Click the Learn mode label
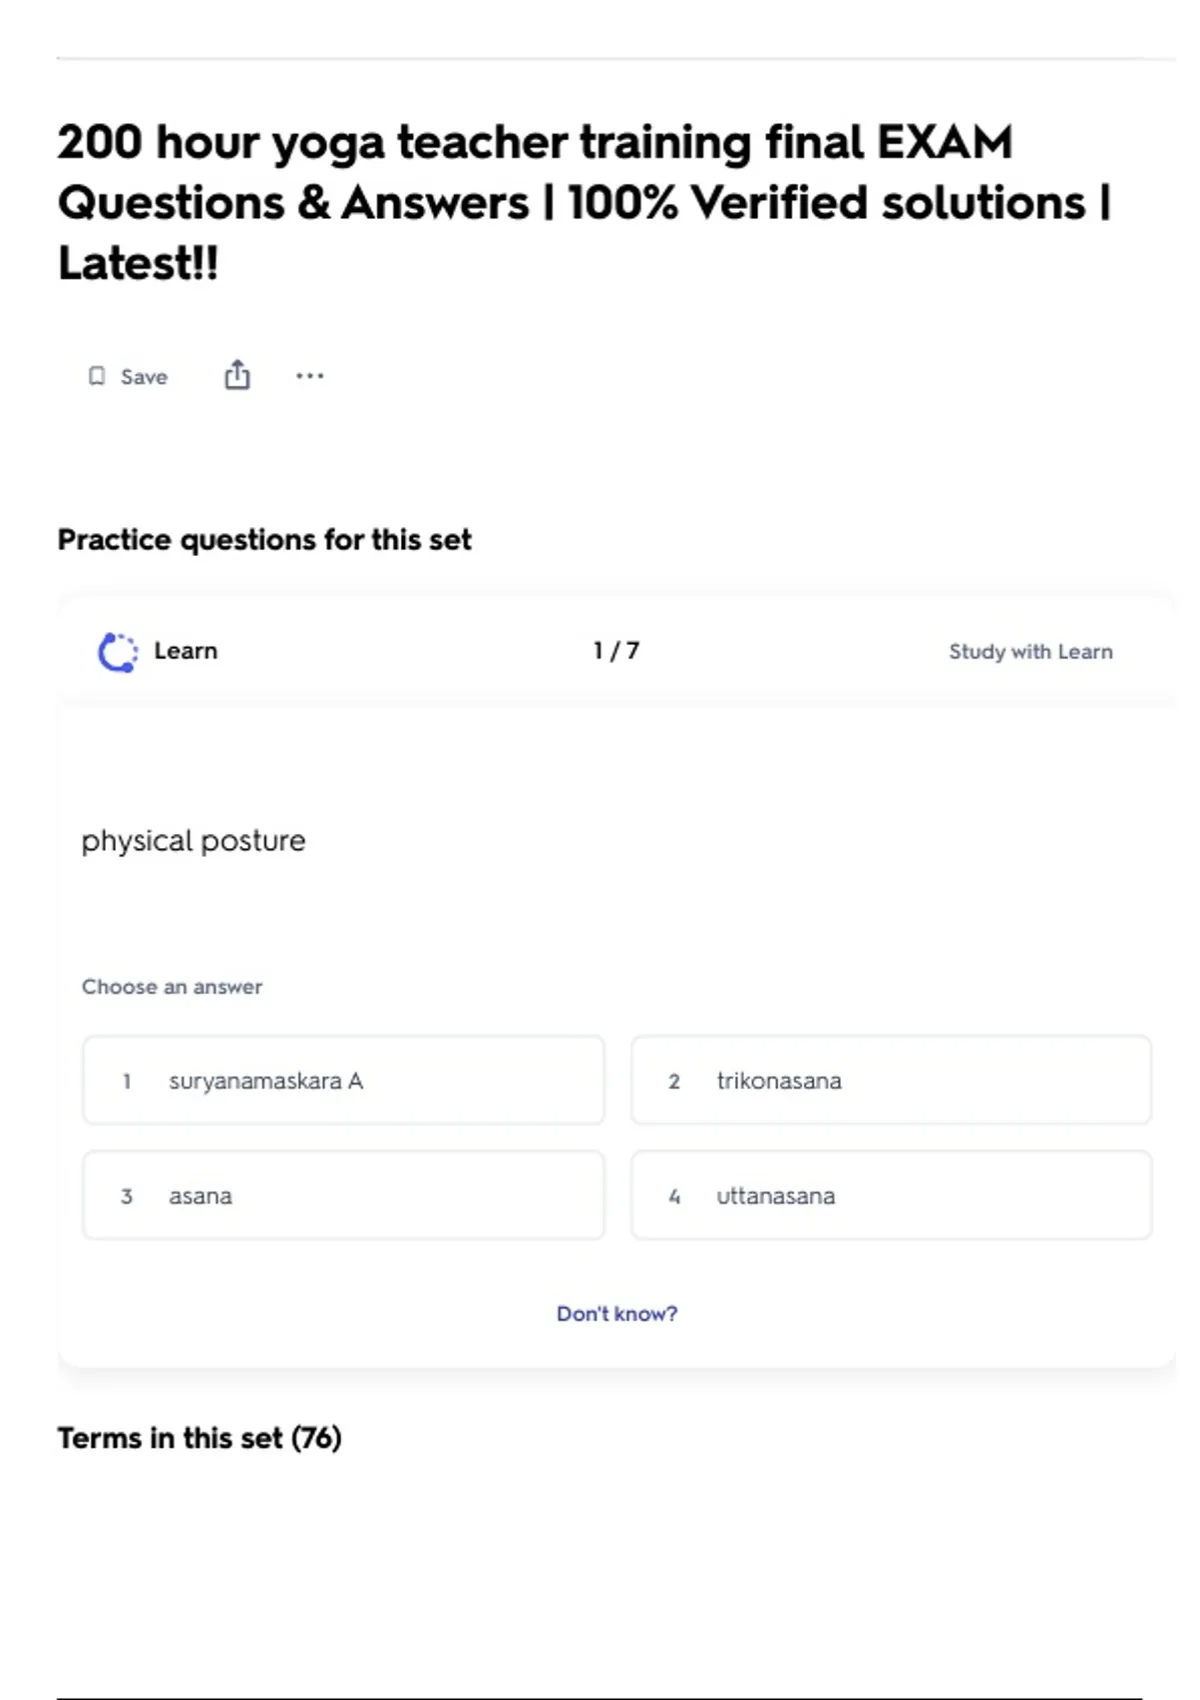 (185, 651)
